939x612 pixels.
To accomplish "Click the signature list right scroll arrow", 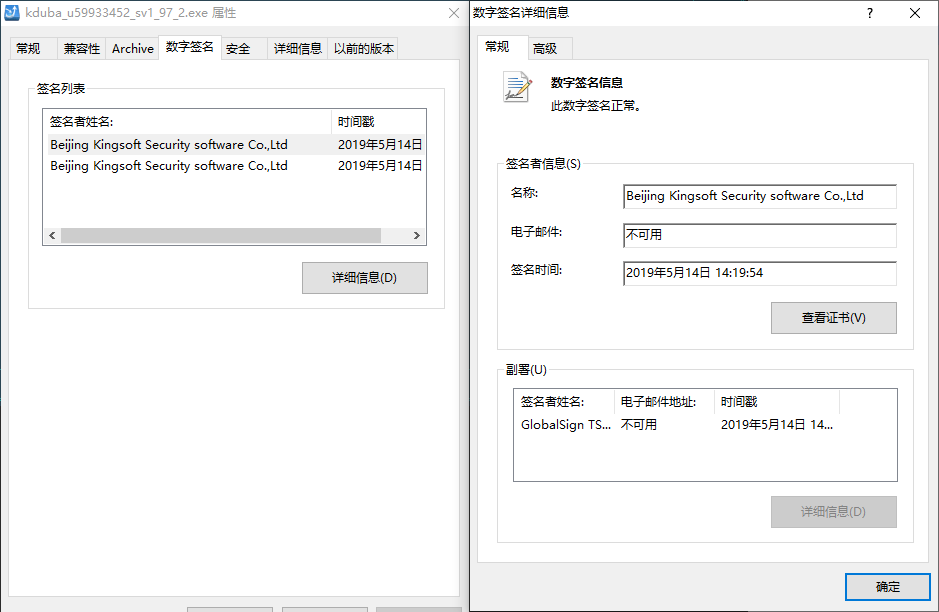I will point(419,236).
